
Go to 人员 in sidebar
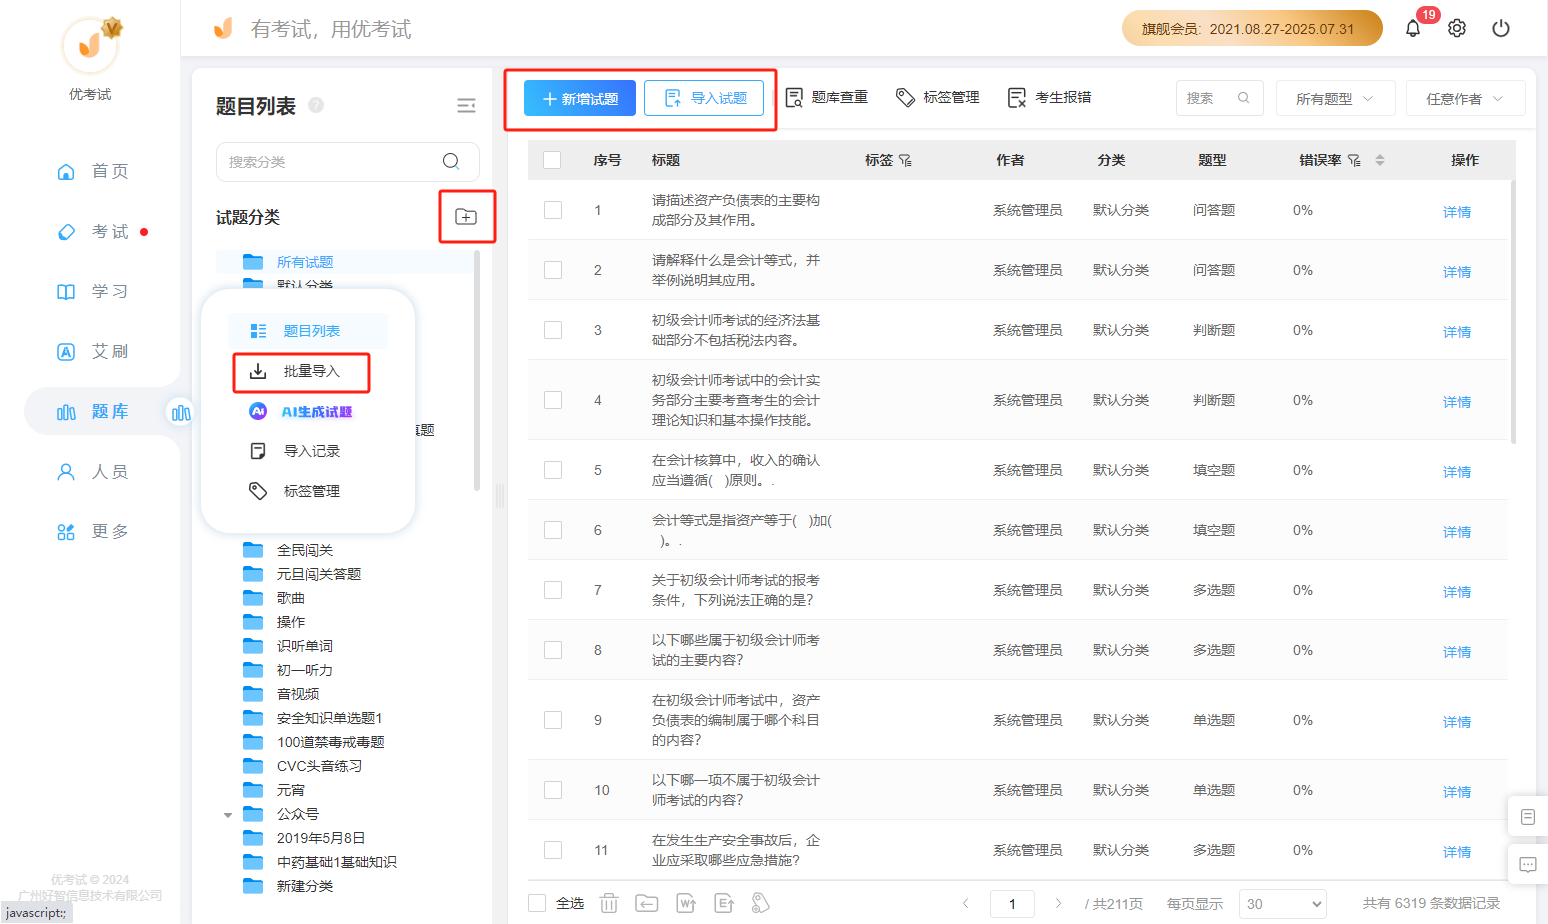(93, 471)
